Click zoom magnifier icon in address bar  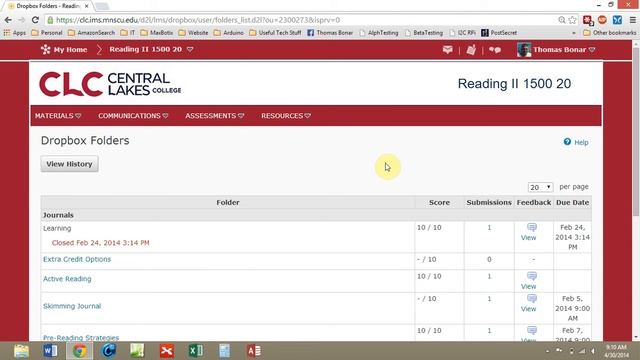[562, 20]
